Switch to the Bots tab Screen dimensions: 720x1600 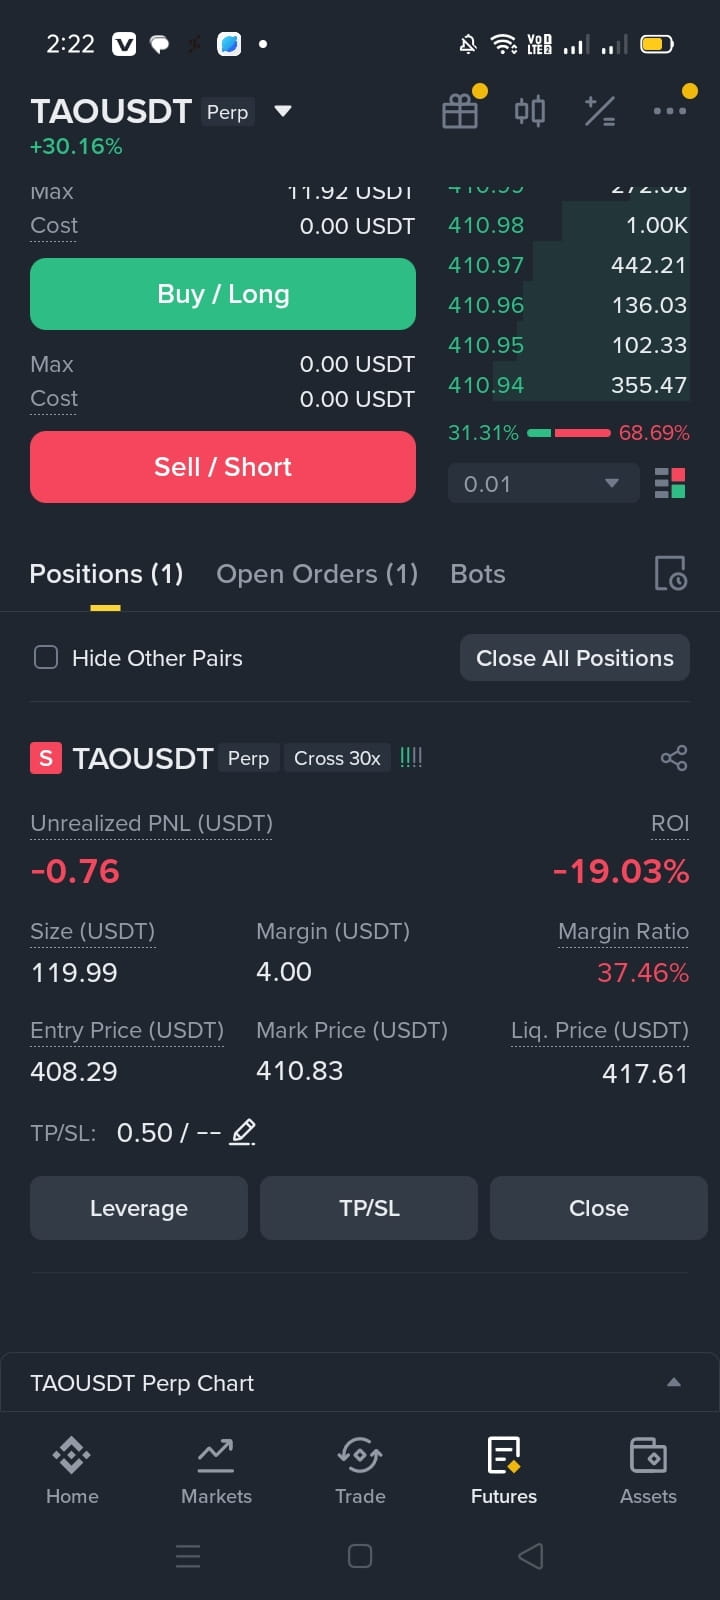(478, 574)
